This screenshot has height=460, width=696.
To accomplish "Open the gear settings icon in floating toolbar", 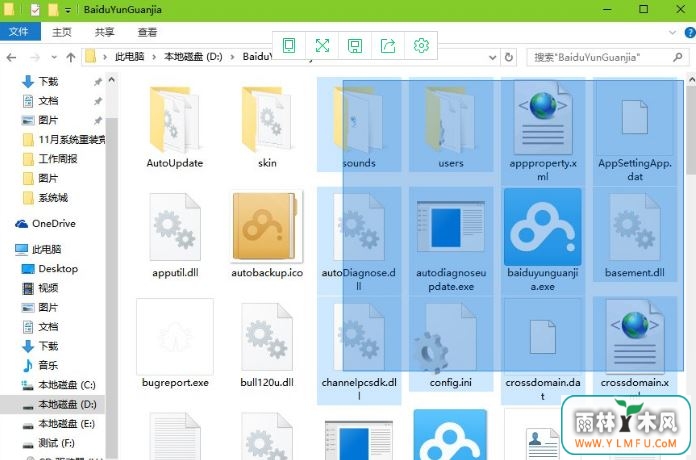I will click(x=421, y=45).
